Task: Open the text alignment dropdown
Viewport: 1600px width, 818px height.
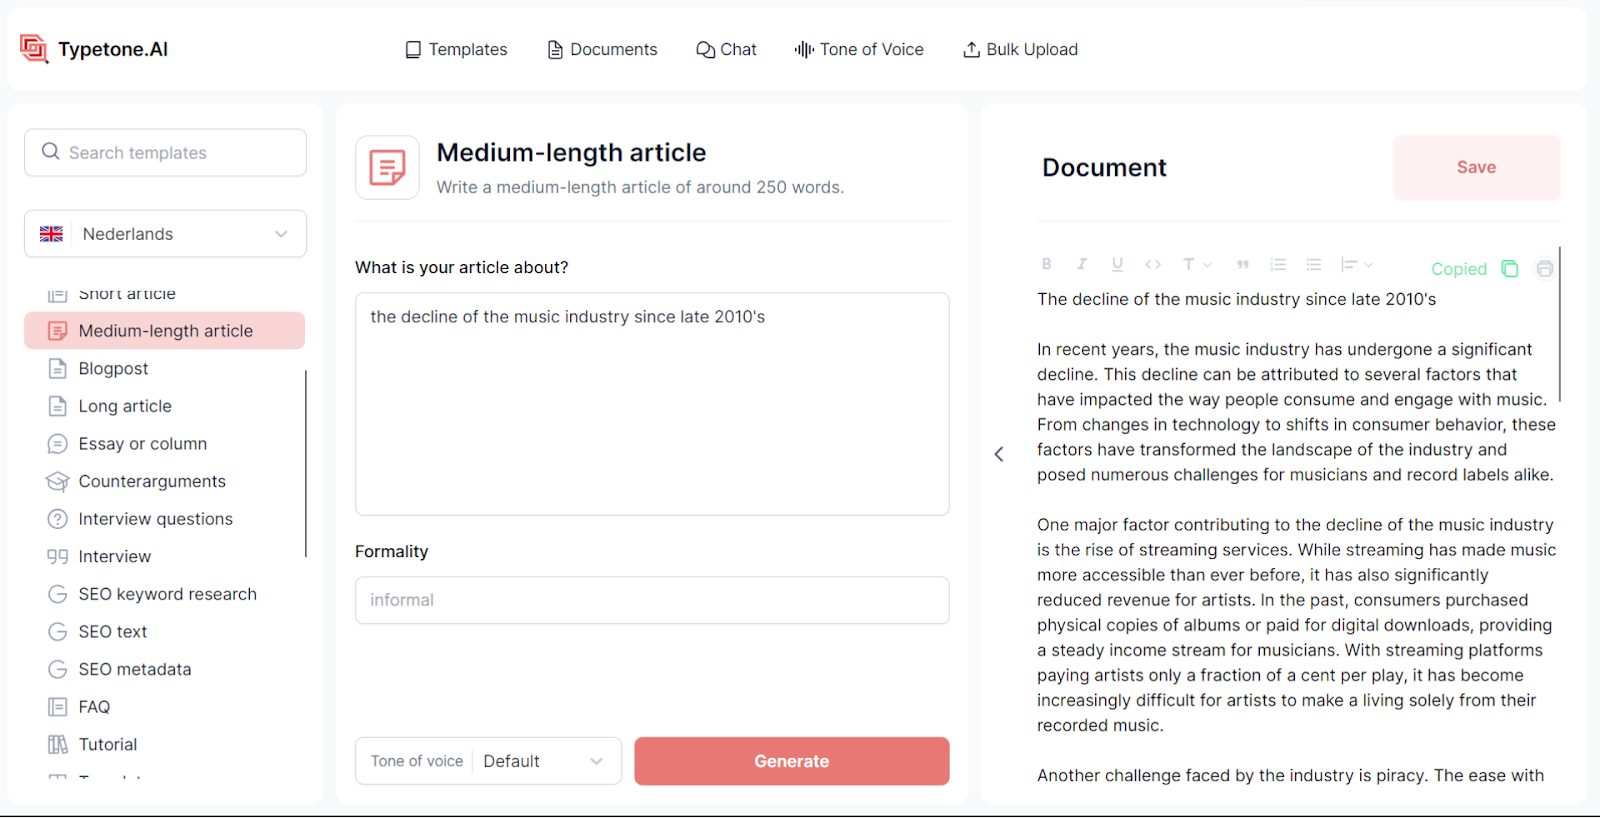Action: (x=1355, y=264)
